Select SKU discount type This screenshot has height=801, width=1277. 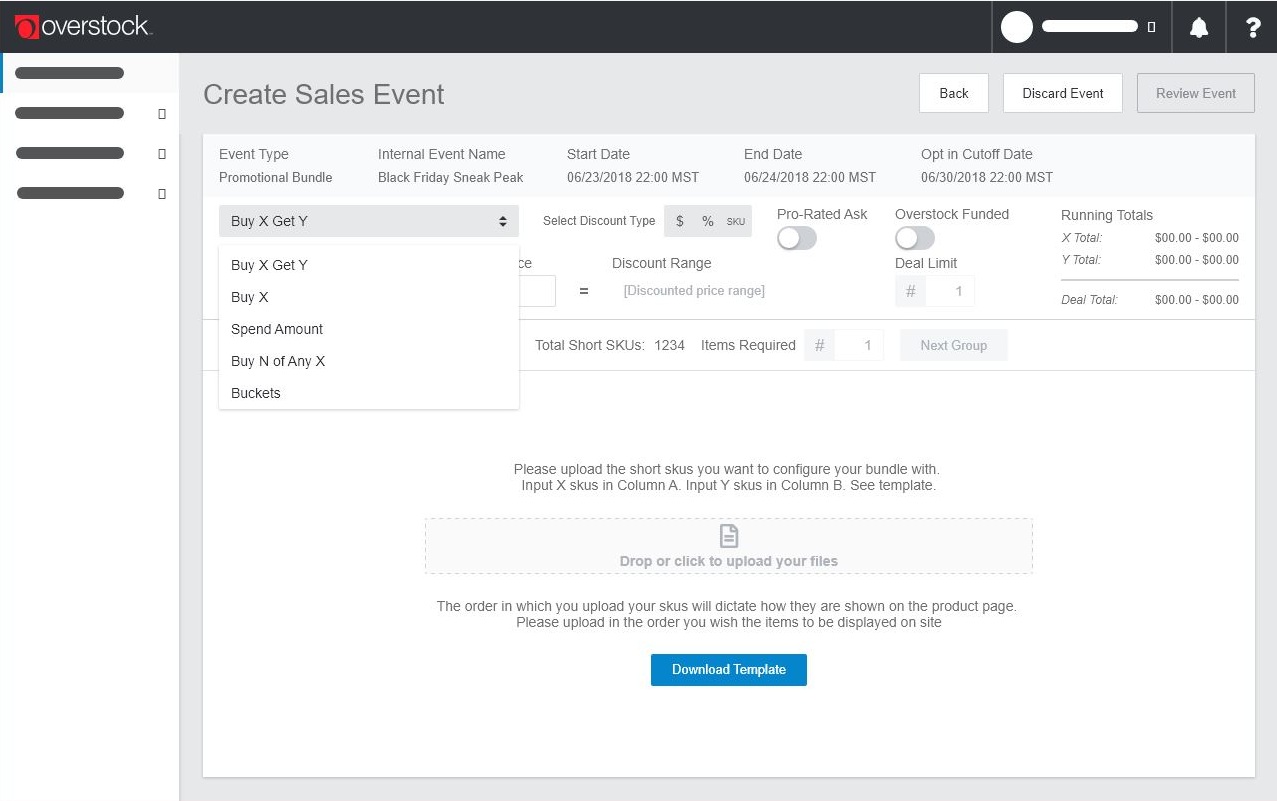735,221
